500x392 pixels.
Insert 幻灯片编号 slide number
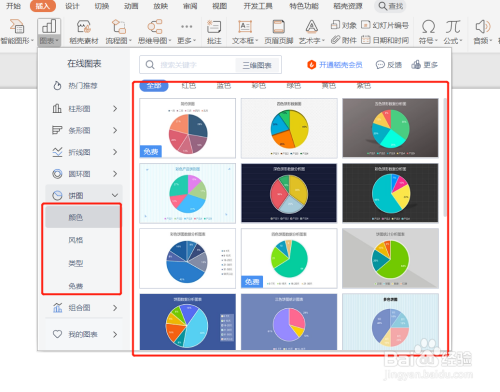[385, 25]
